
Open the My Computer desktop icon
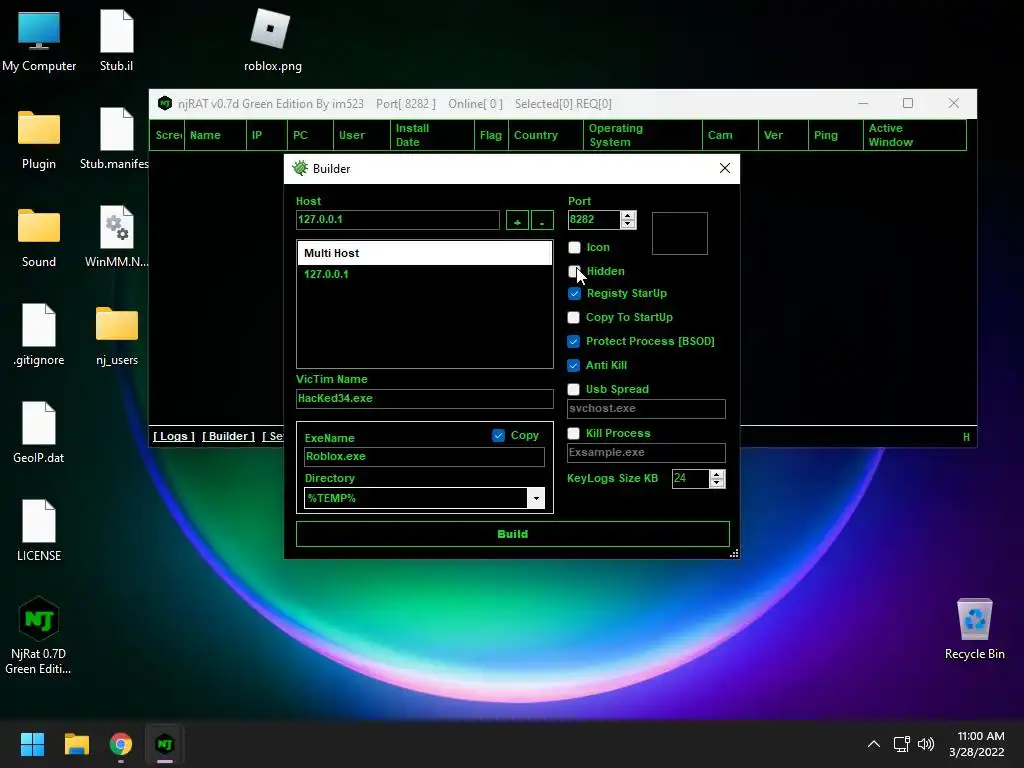coord(39,40)
